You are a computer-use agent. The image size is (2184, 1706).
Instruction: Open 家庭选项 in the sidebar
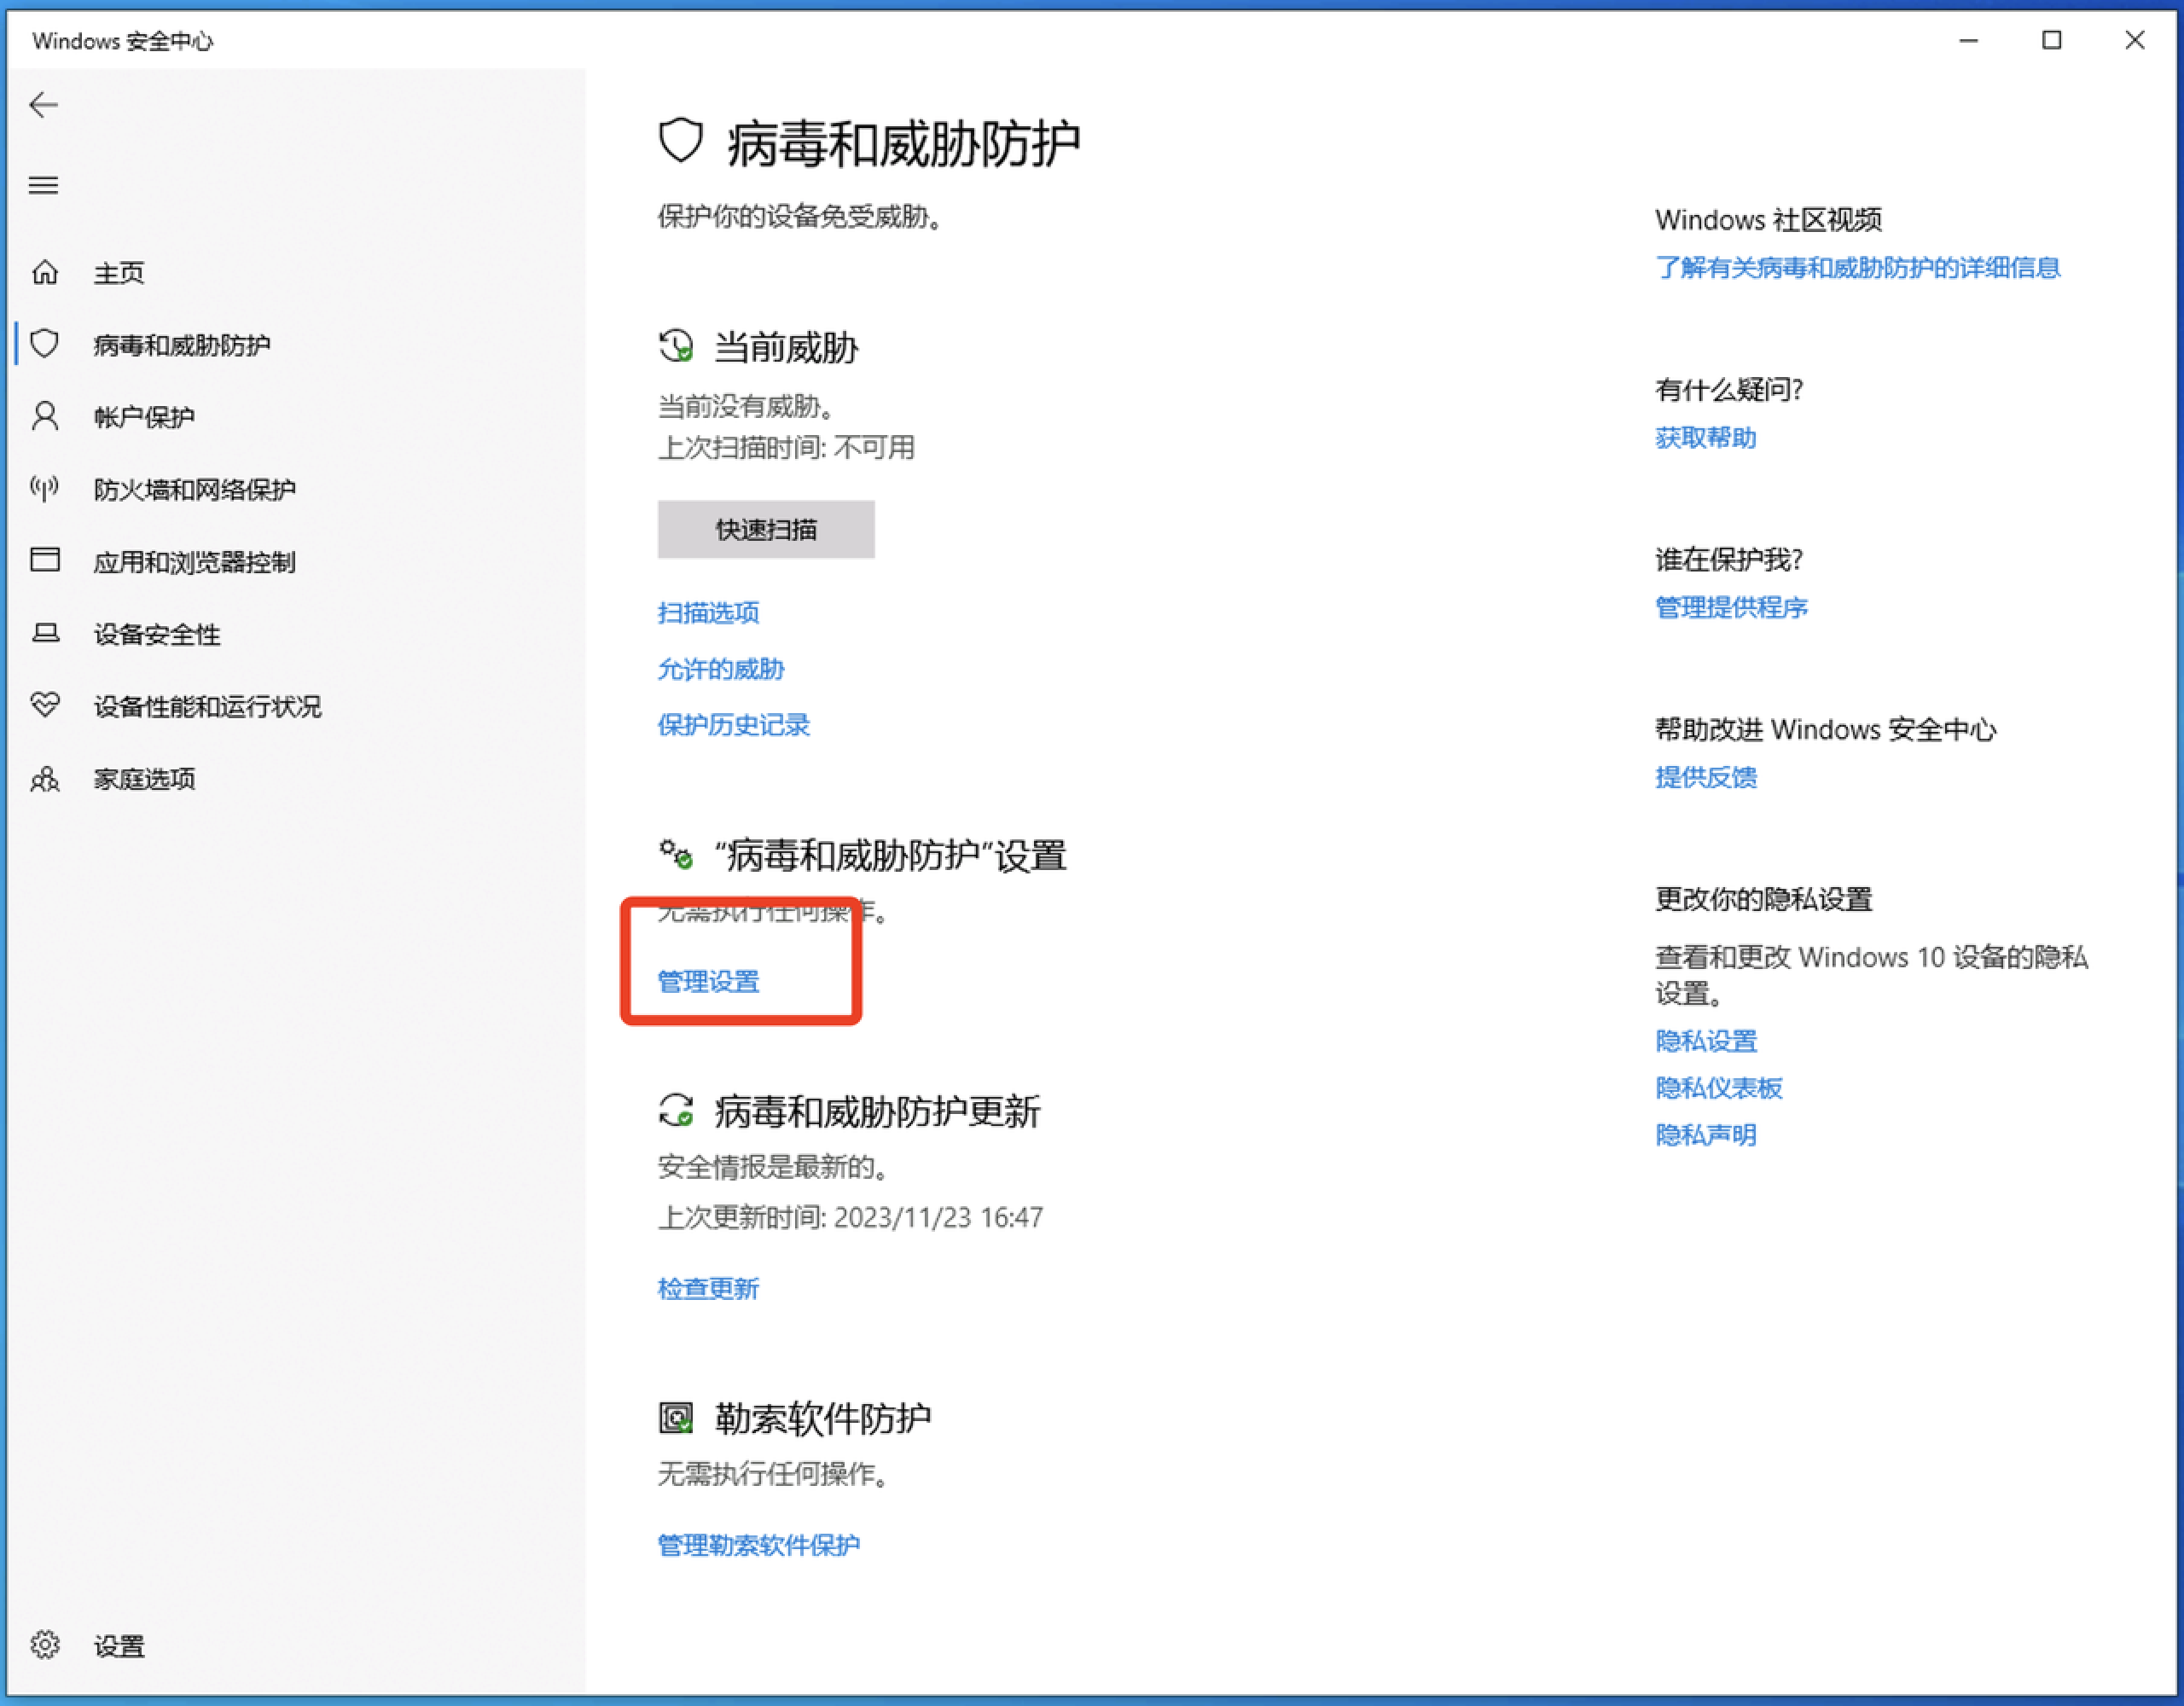tap(144, 779)
